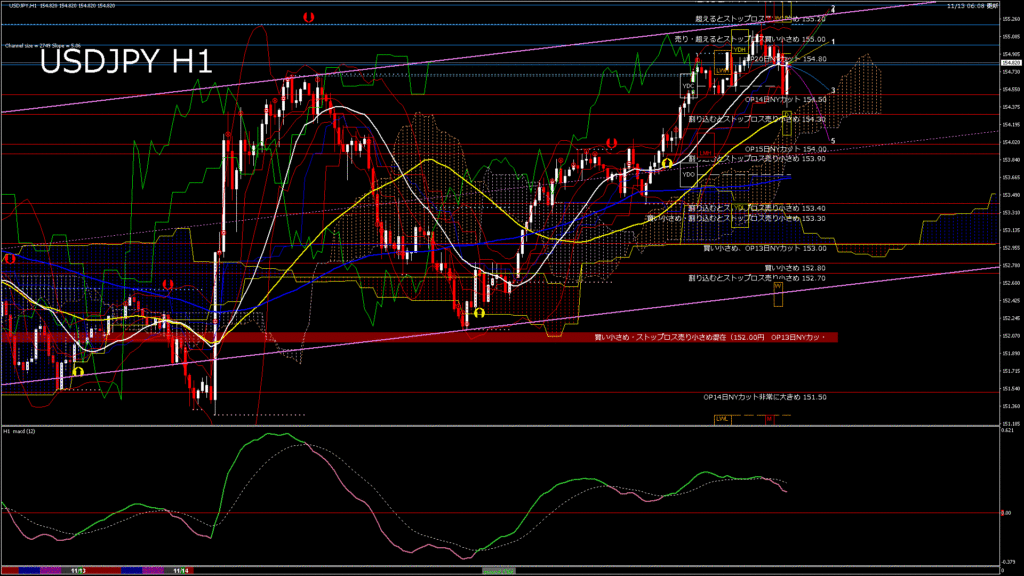Image resolution: width=1024 pixels, height=576 pixels.
Task: Click the 11/14 date marker on the time axis
Action: [x=182, y=570]
